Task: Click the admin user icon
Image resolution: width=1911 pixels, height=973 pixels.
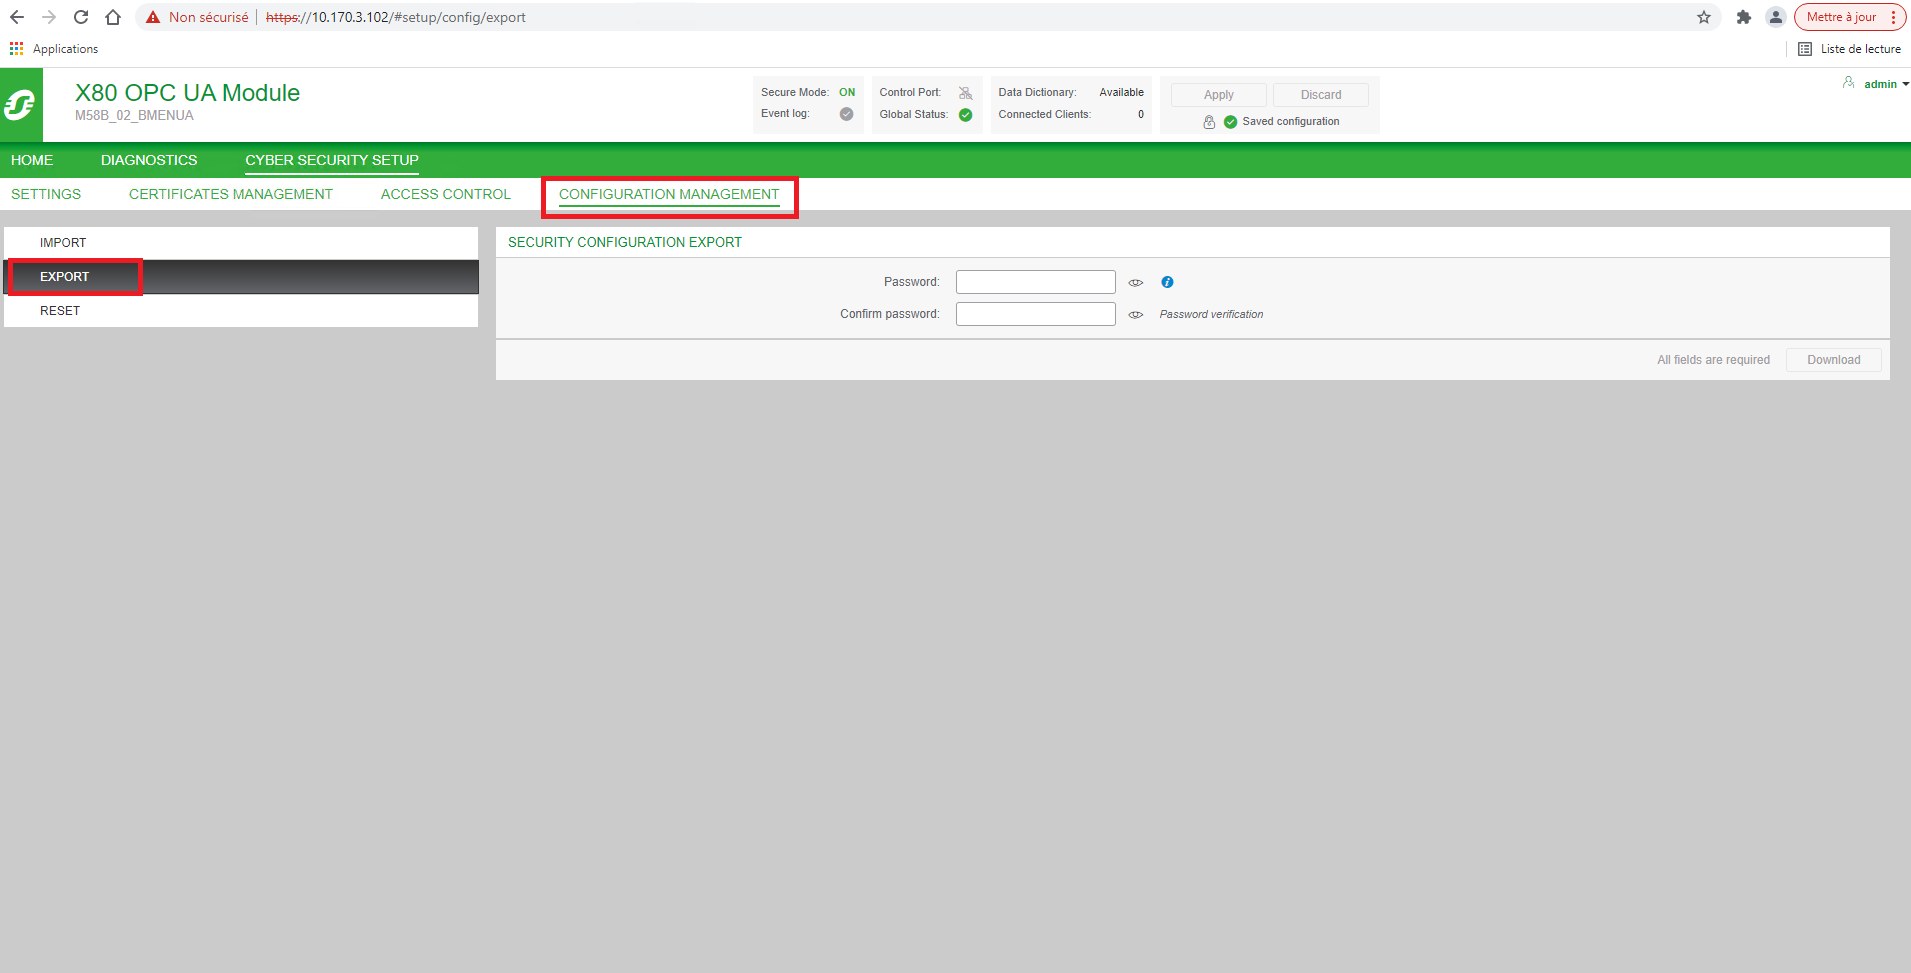Action: 1849,83
